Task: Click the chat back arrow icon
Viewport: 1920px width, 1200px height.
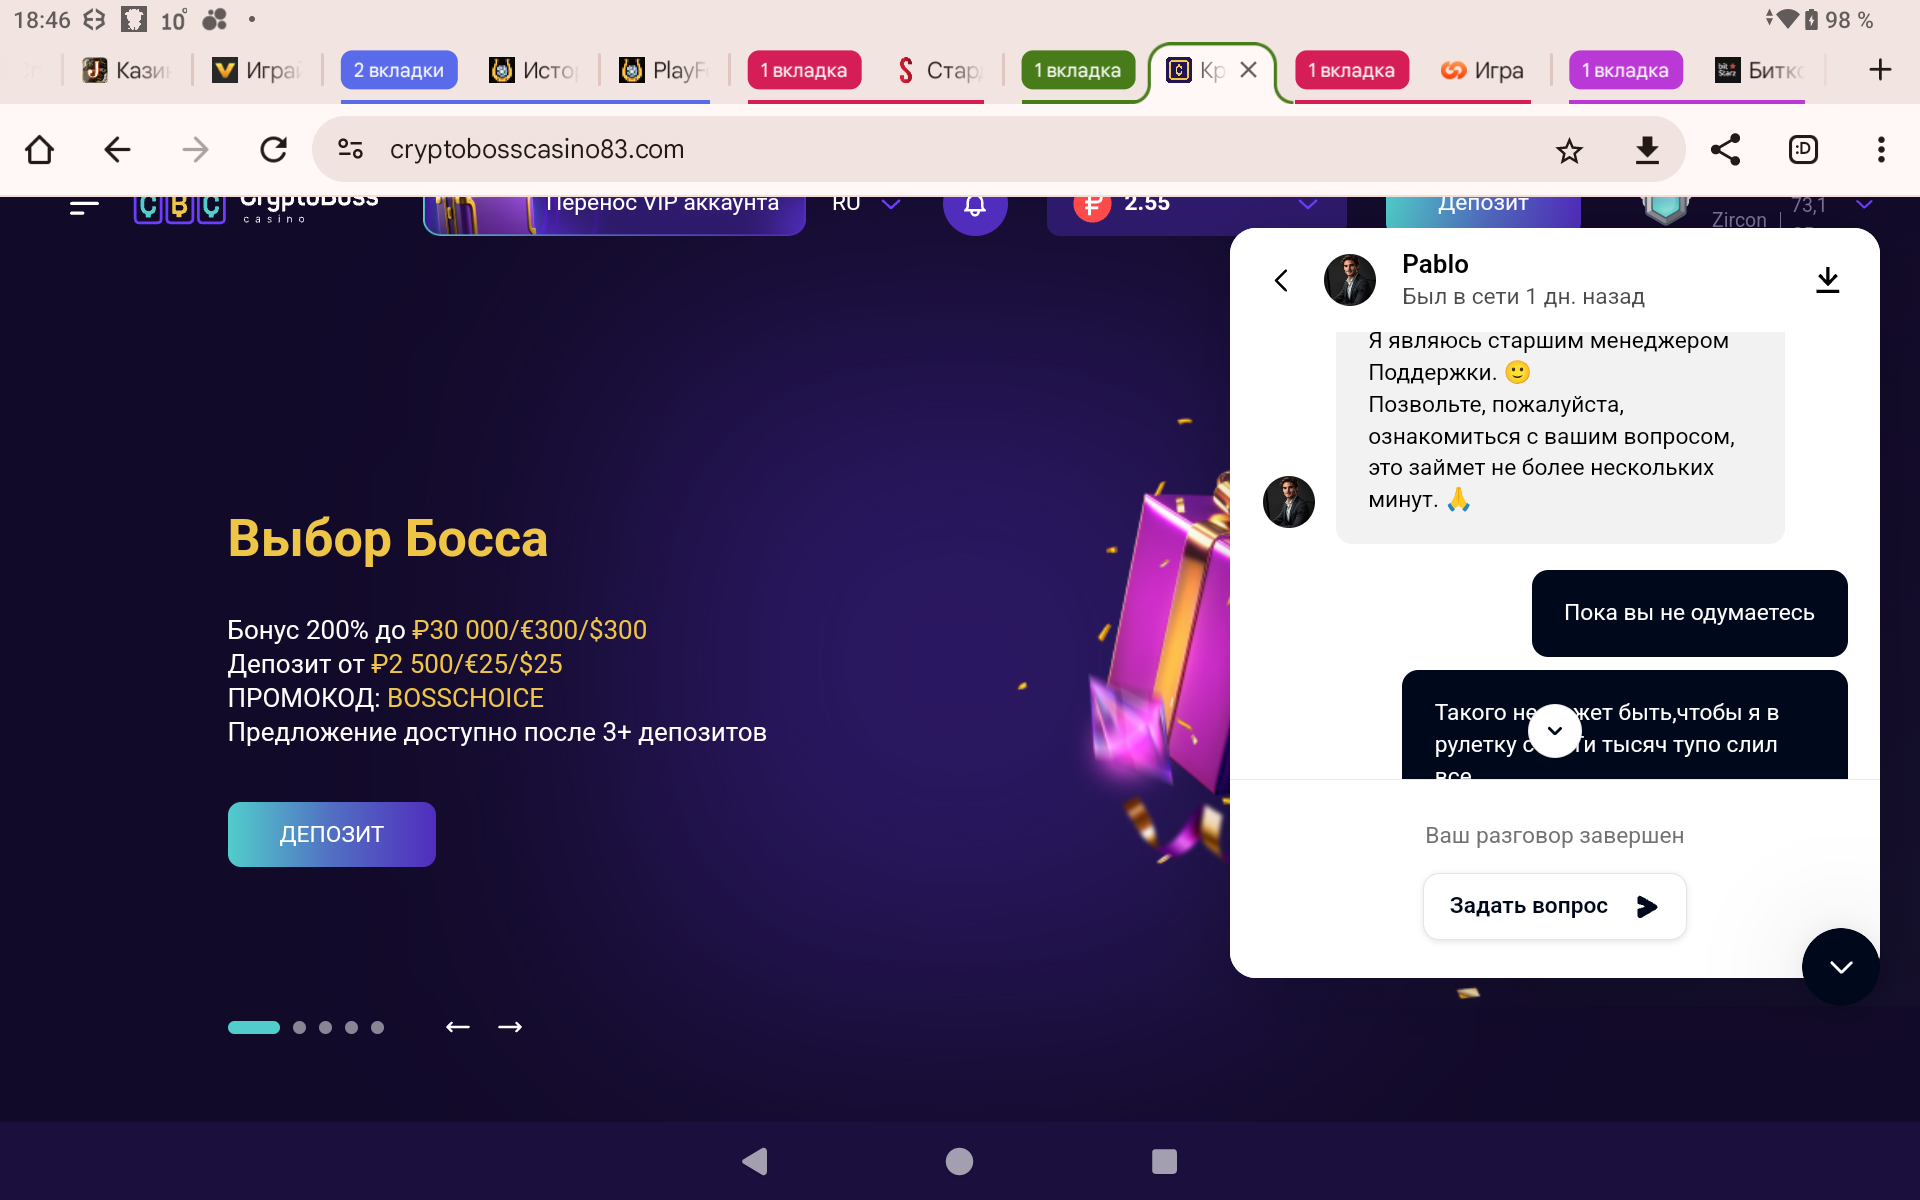Action: [x=1281, y=281]
